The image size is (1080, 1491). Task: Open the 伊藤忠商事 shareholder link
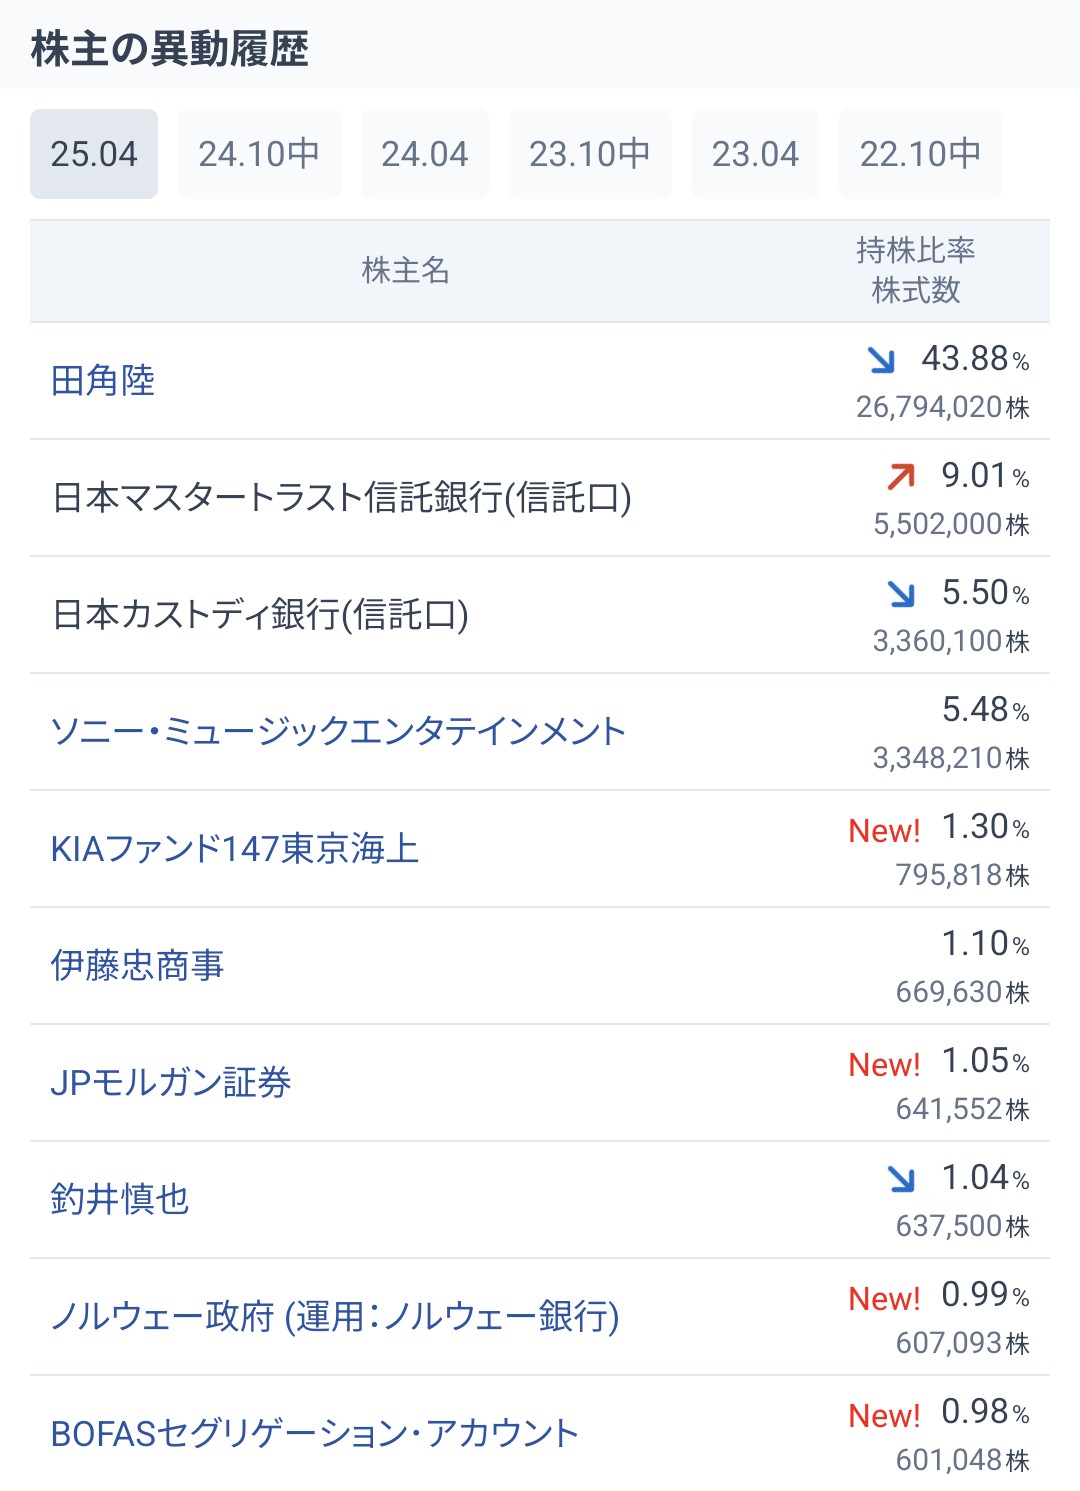tap(137, 966)
